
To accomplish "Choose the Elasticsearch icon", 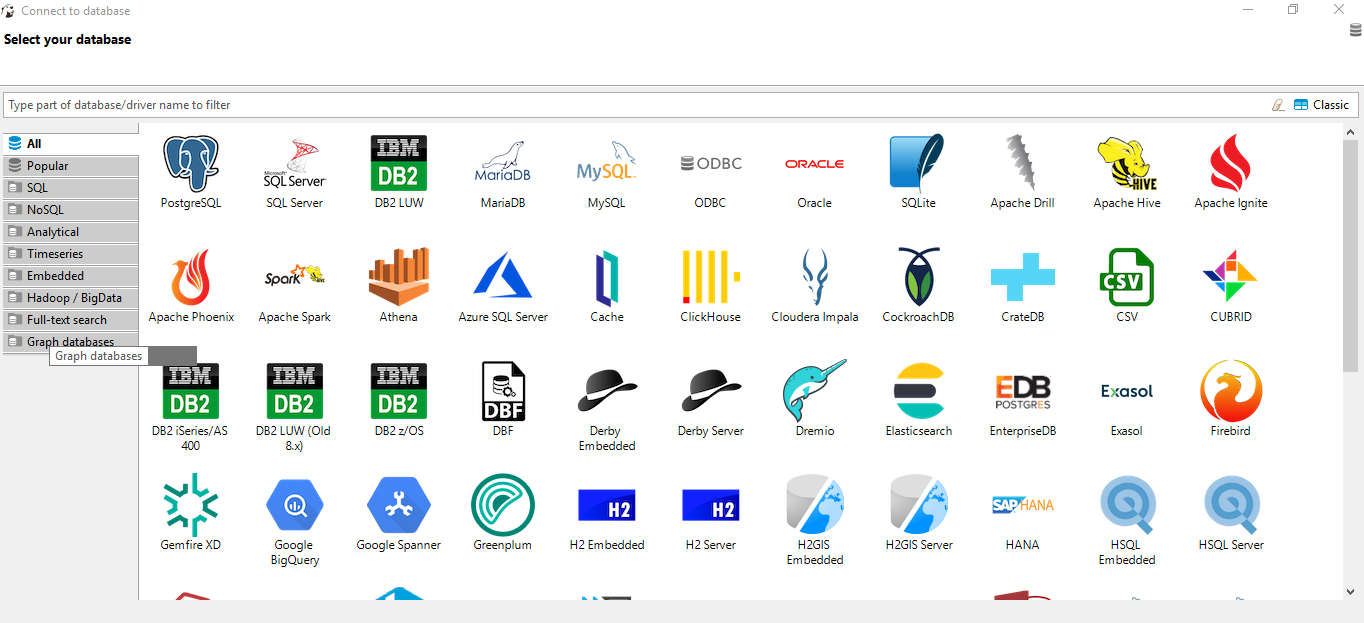I will pos(918,392).
